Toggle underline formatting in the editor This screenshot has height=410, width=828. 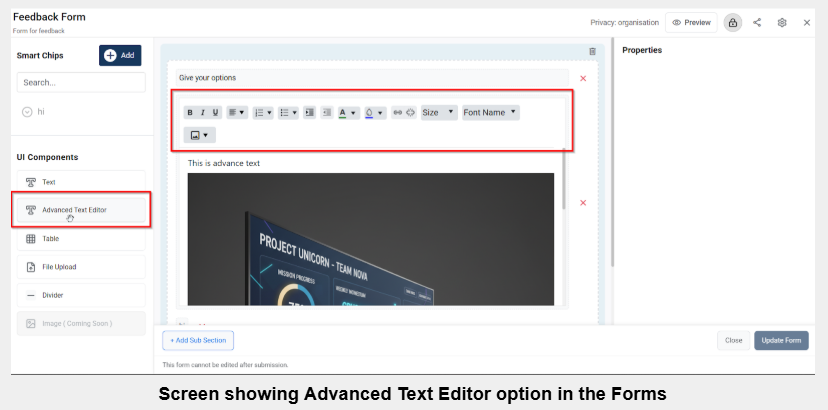[214, 113]
